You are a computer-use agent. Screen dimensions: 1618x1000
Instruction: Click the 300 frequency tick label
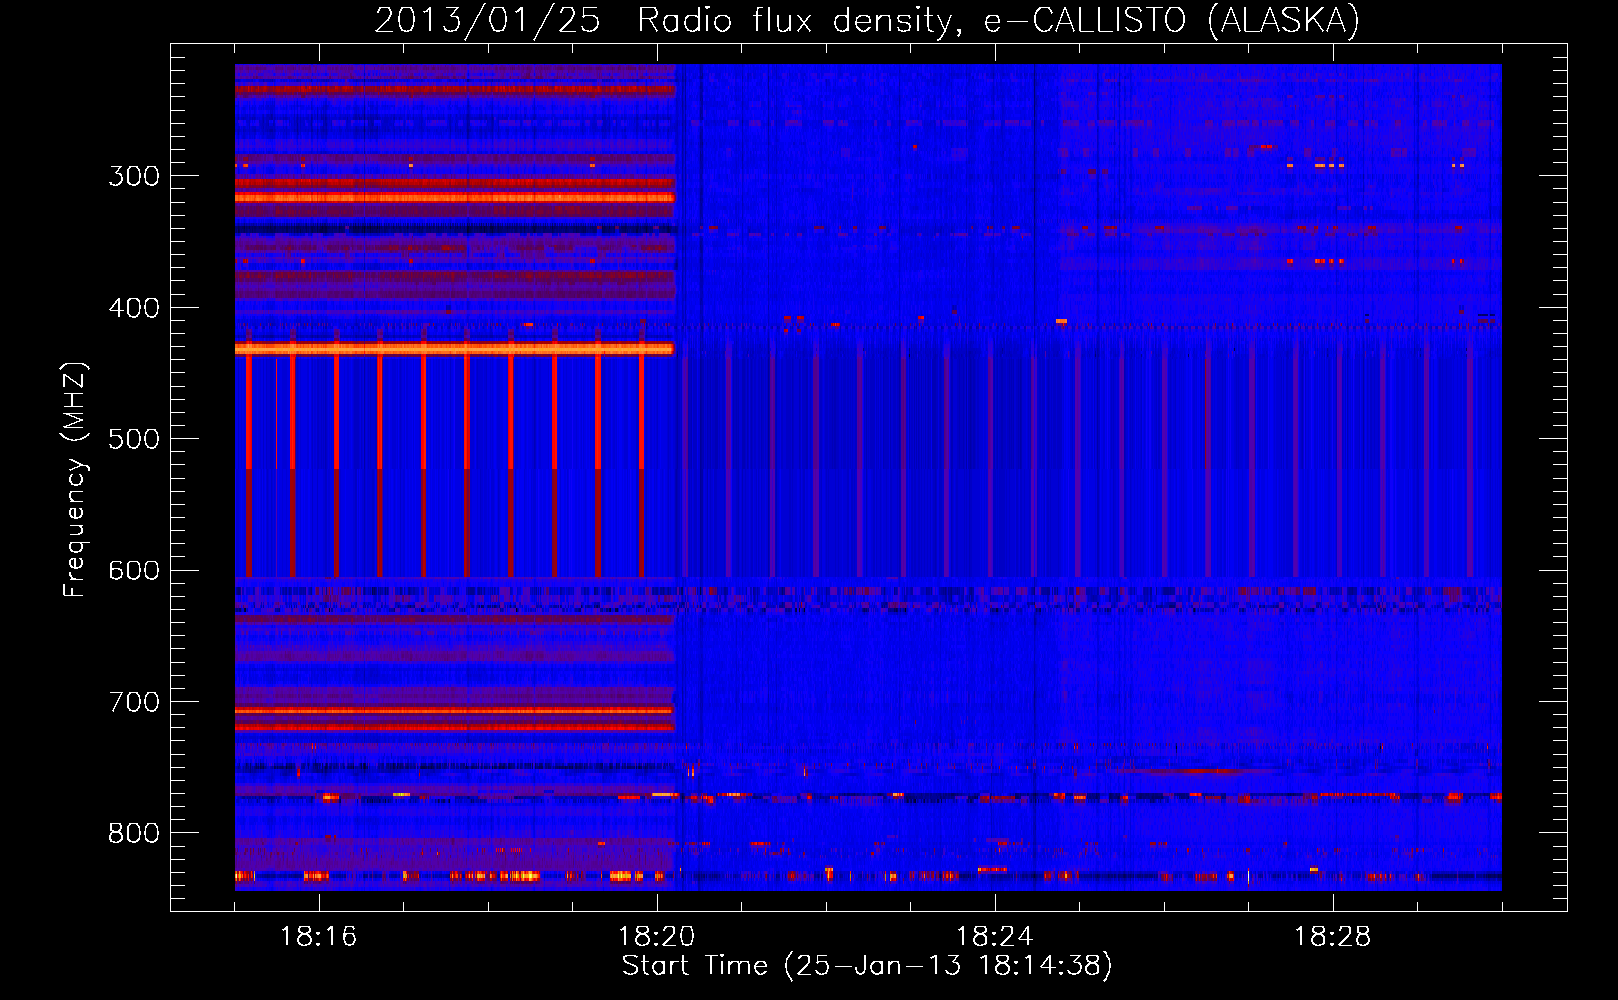tap(134, 176)
